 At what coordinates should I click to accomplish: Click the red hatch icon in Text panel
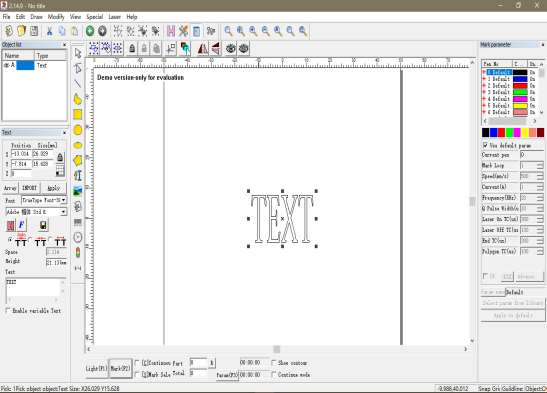pos(10,225)
